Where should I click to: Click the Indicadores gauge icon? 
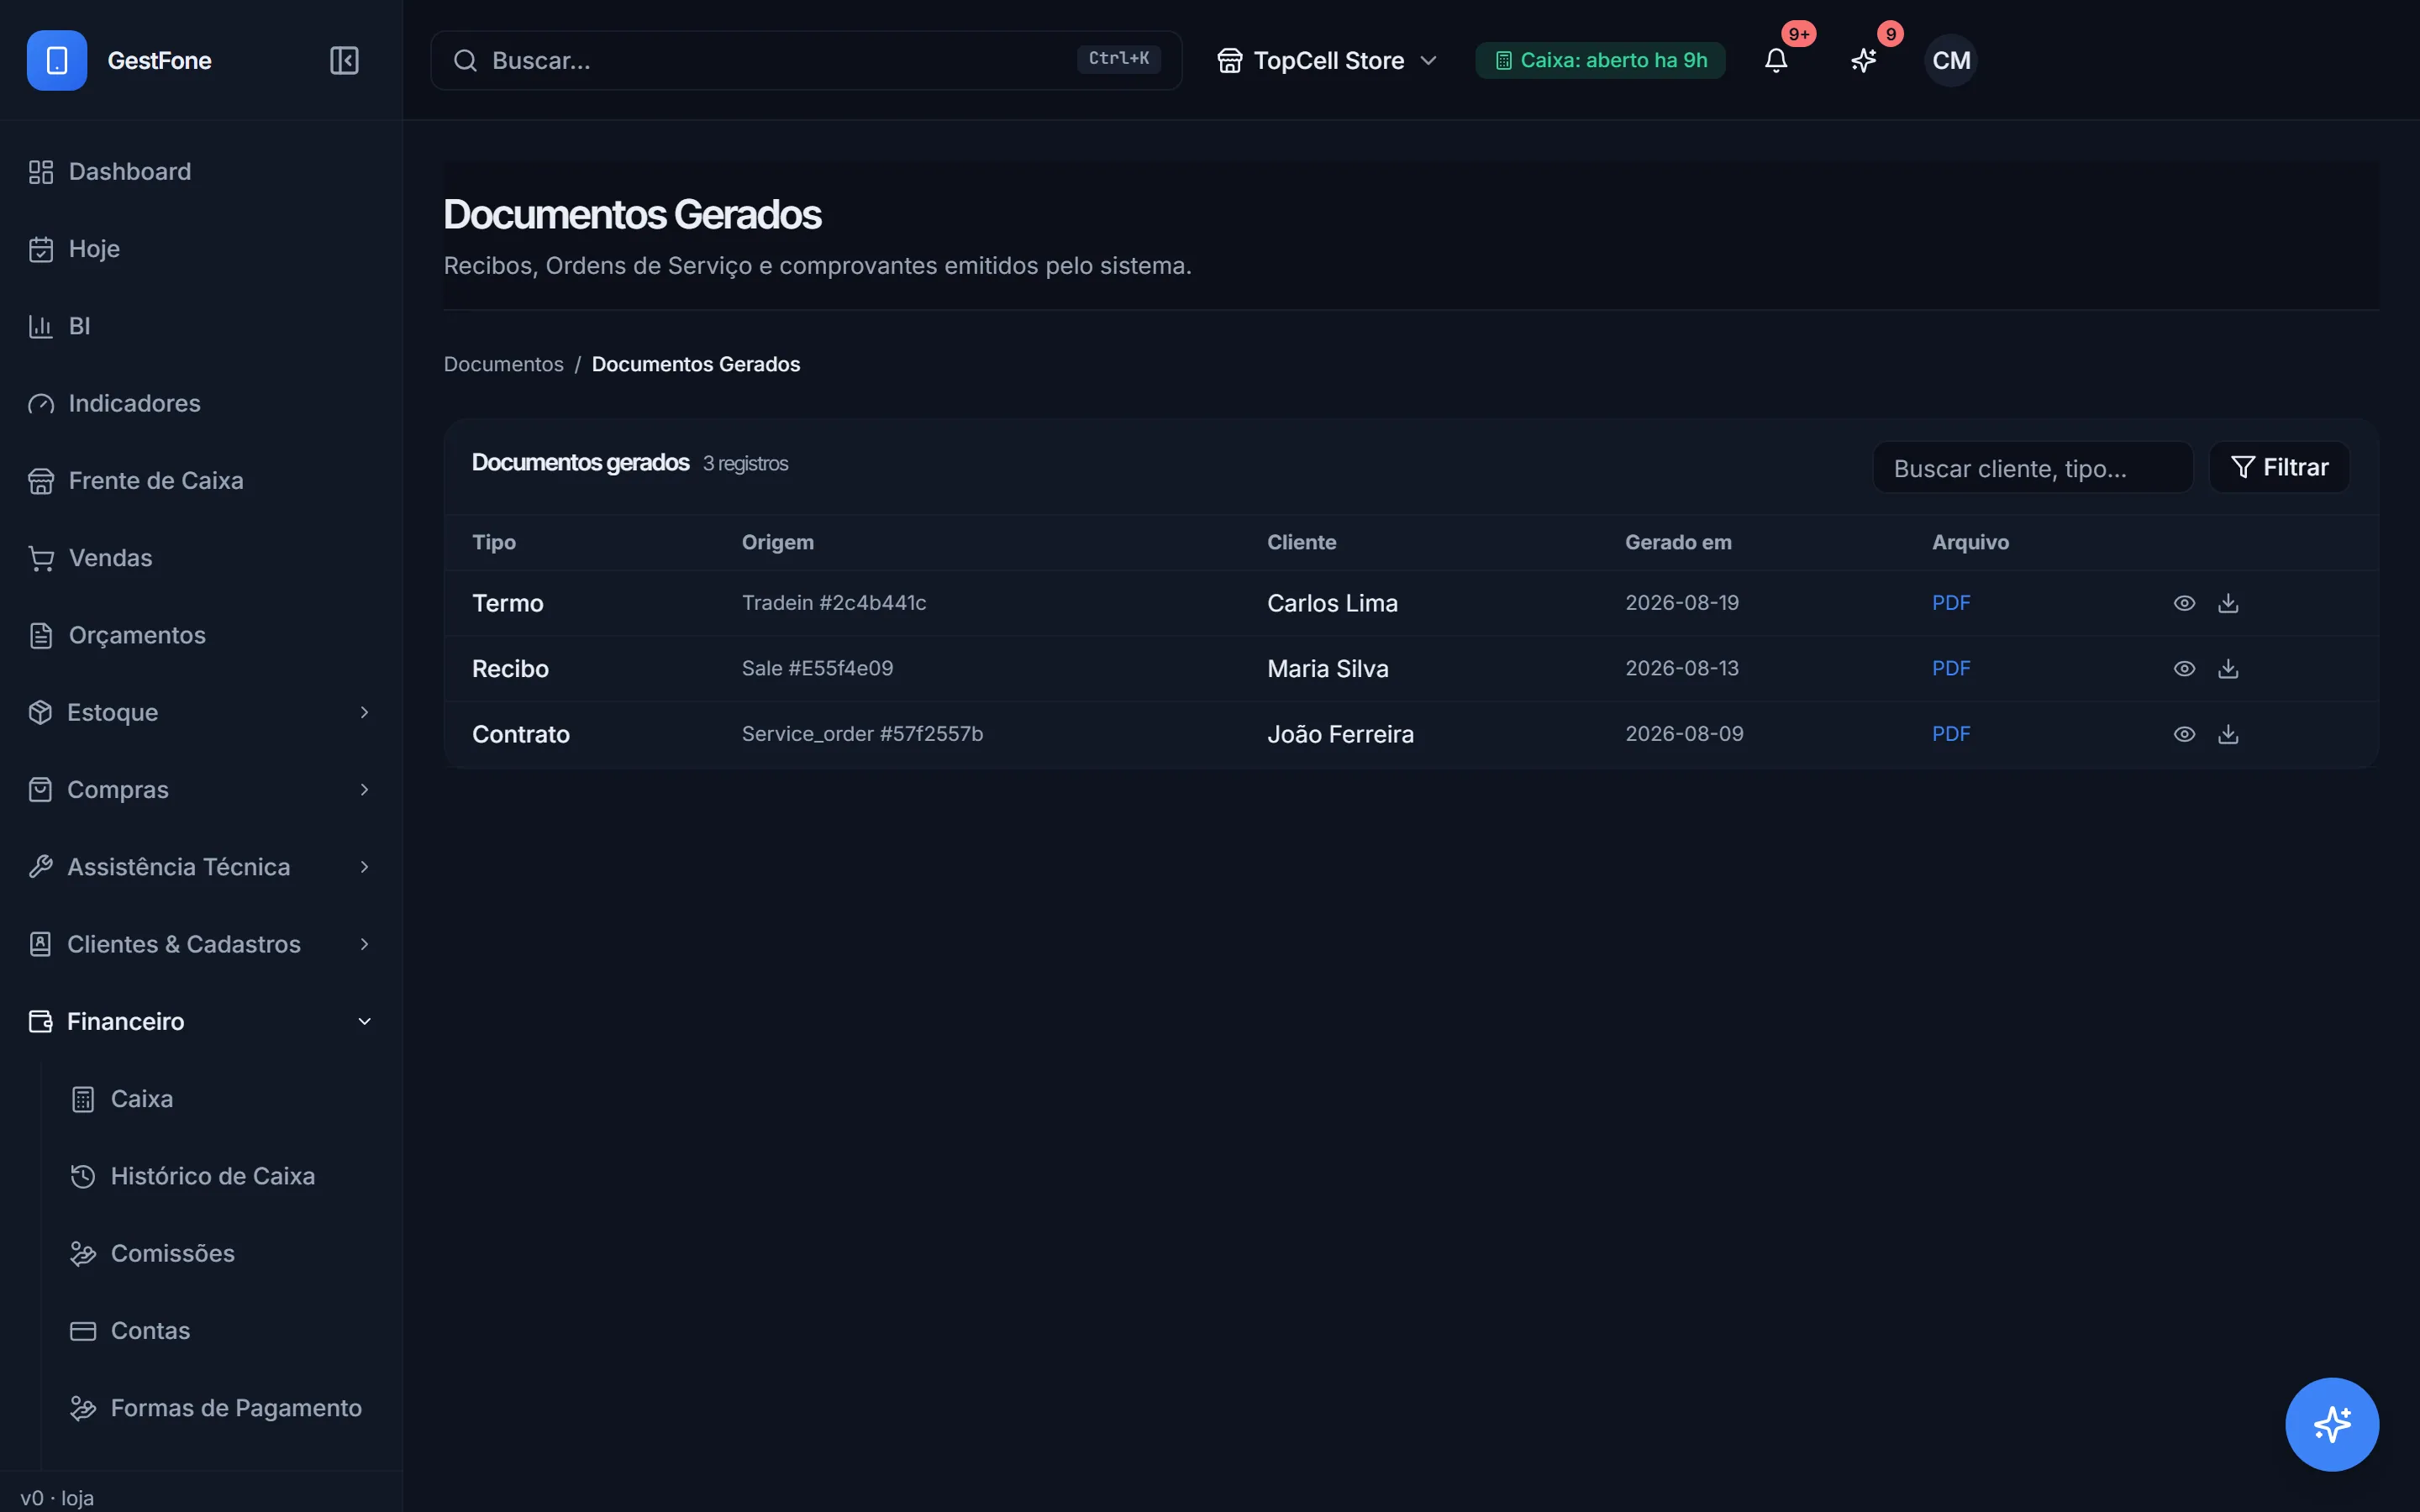(41, 404)
